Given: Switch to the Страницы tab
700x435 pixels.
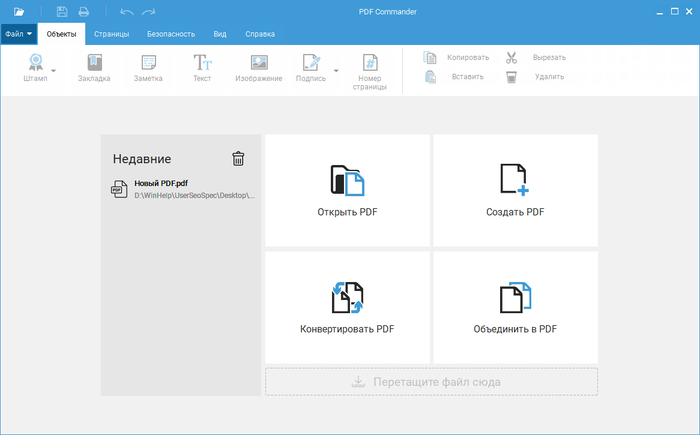Looking at the screenshot, I should tap(111, 33).
